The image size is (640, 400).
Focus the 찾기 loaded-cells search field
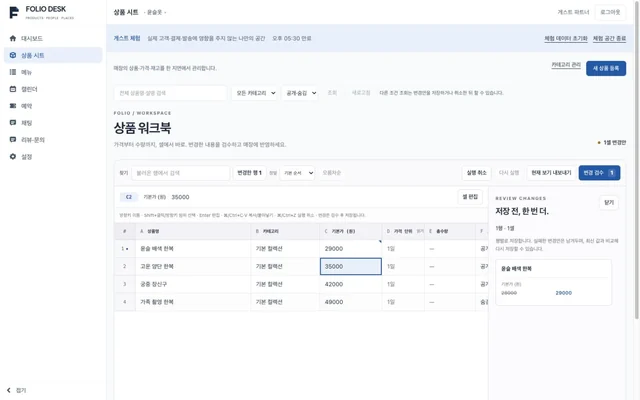(x=180, y=173)
